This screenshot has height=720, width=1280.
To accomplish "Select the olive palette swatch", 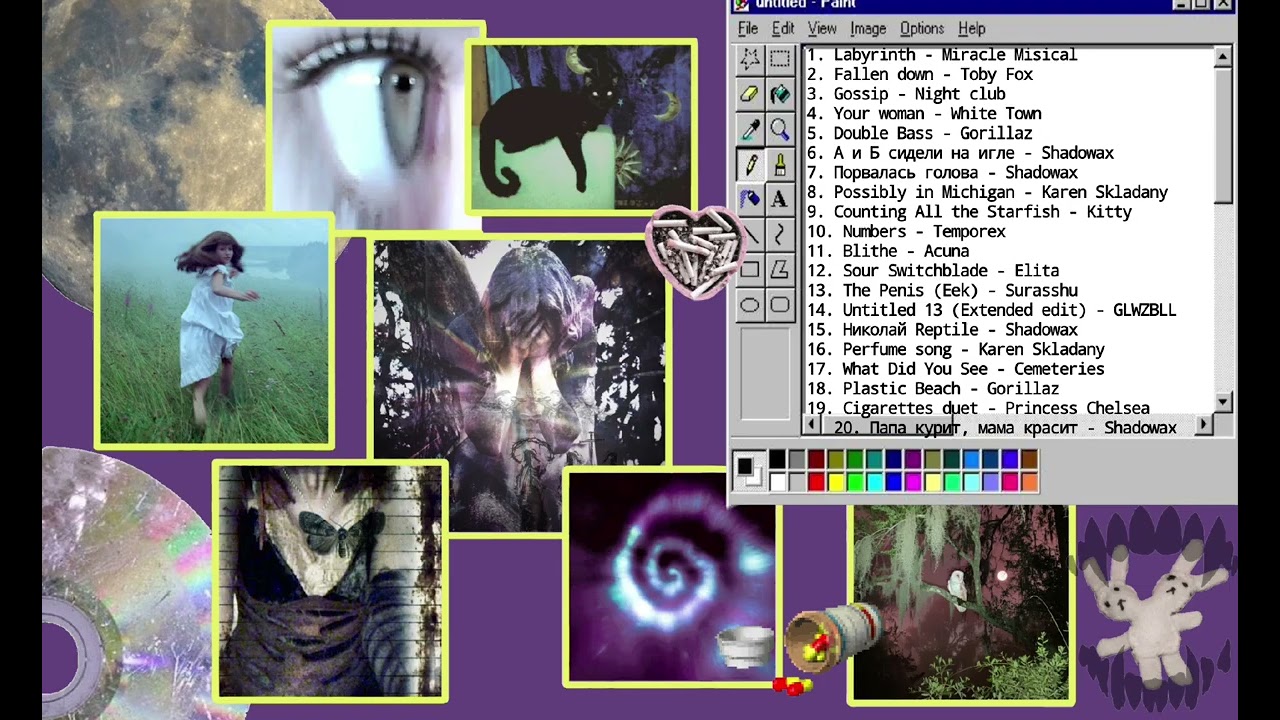I will (836, 459).
